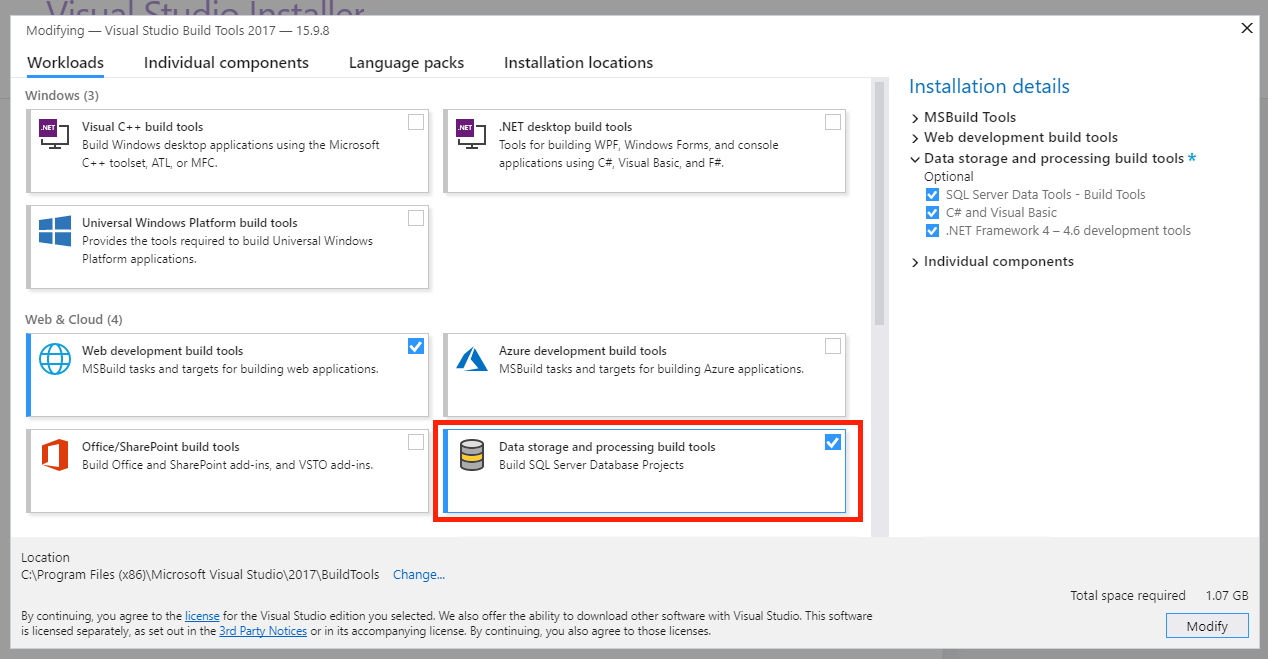Uncheck SQL Server Data Tools - Build Tools

(933, 195)
